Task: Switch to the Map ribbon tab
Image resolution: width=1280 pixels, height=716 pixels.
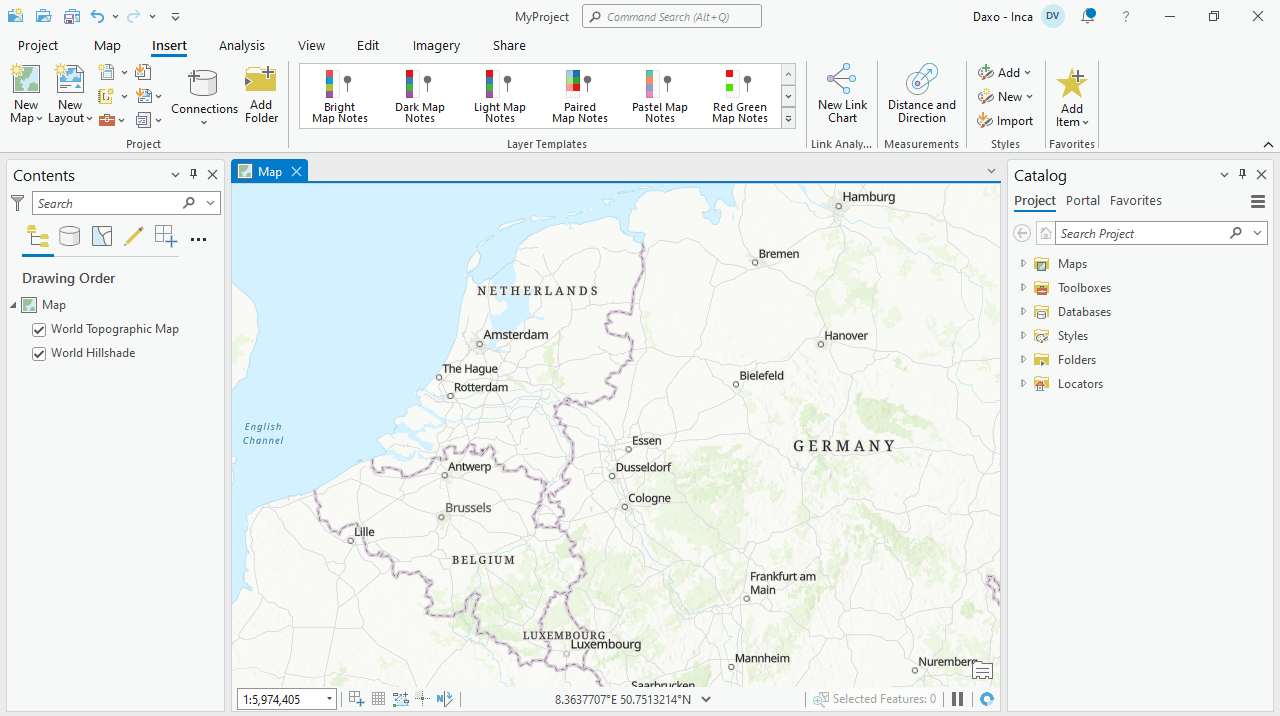Action: [107, 45]
